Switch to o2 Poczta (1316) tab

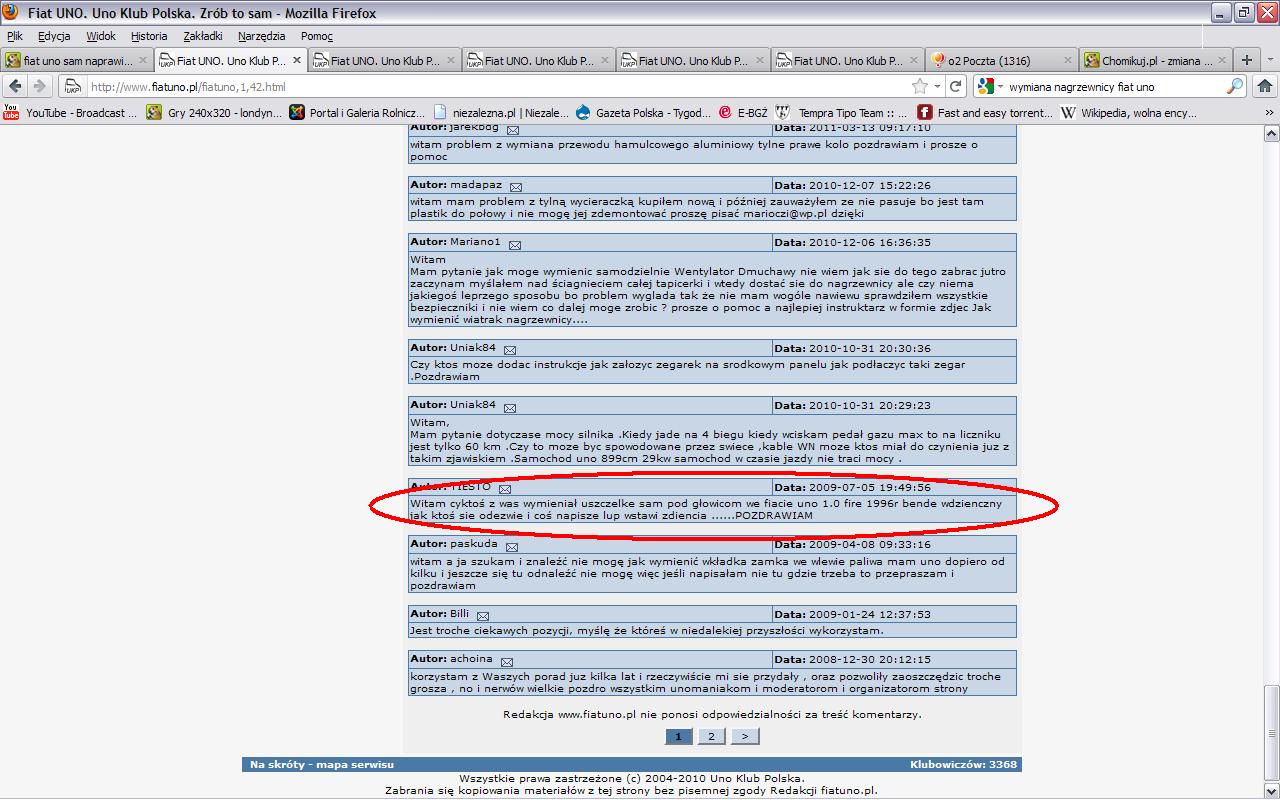pyautogui.click(x=1002, y=60)
